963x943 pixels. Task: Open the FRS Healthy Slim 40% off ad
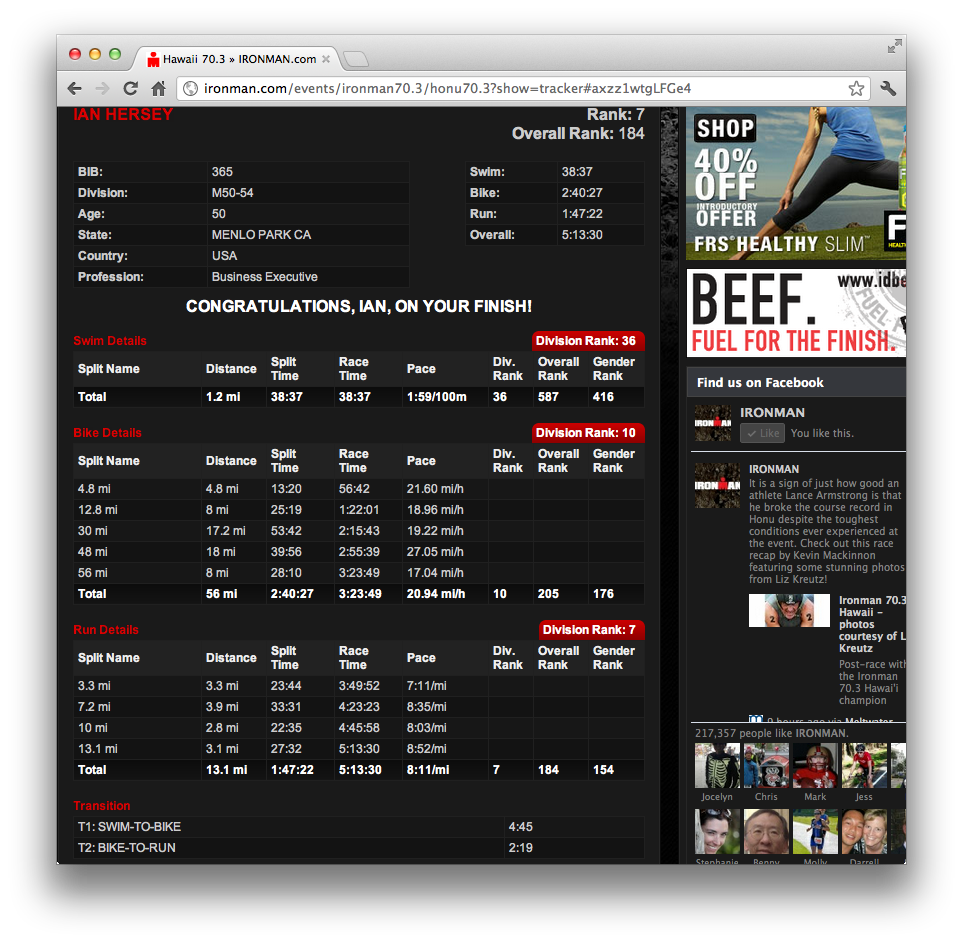point(795,184)
